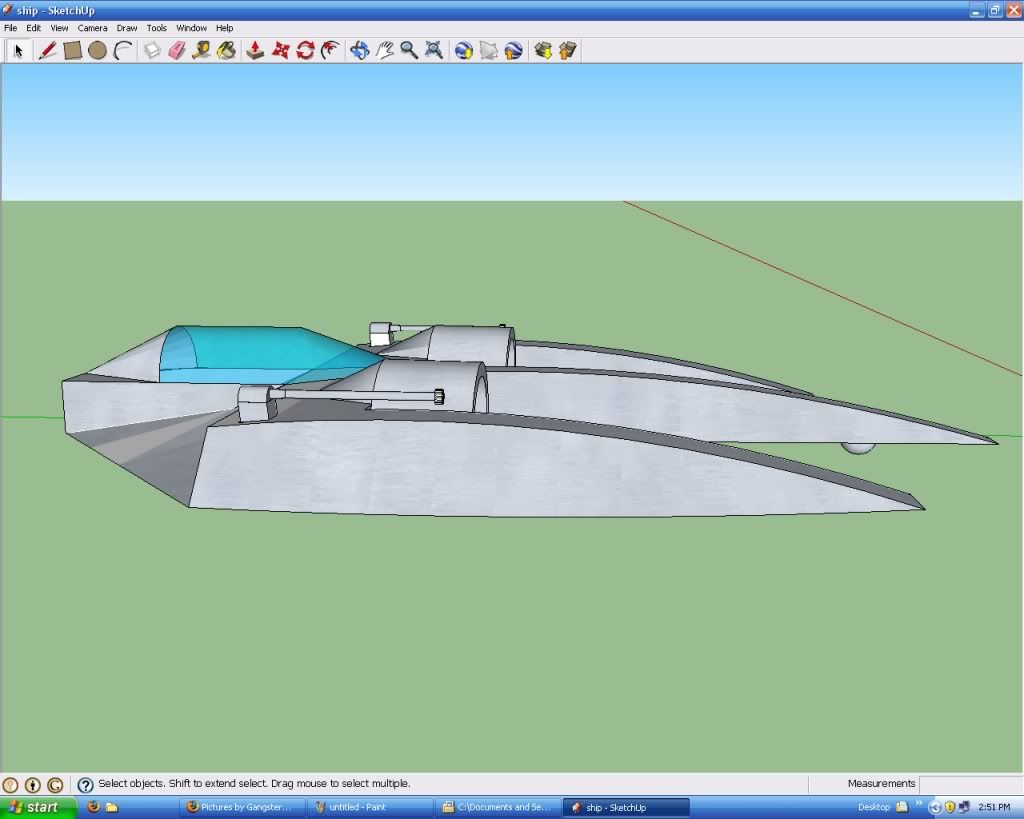Click the Windows start button
Screen dimensions: 1024x819
(38, 807)
